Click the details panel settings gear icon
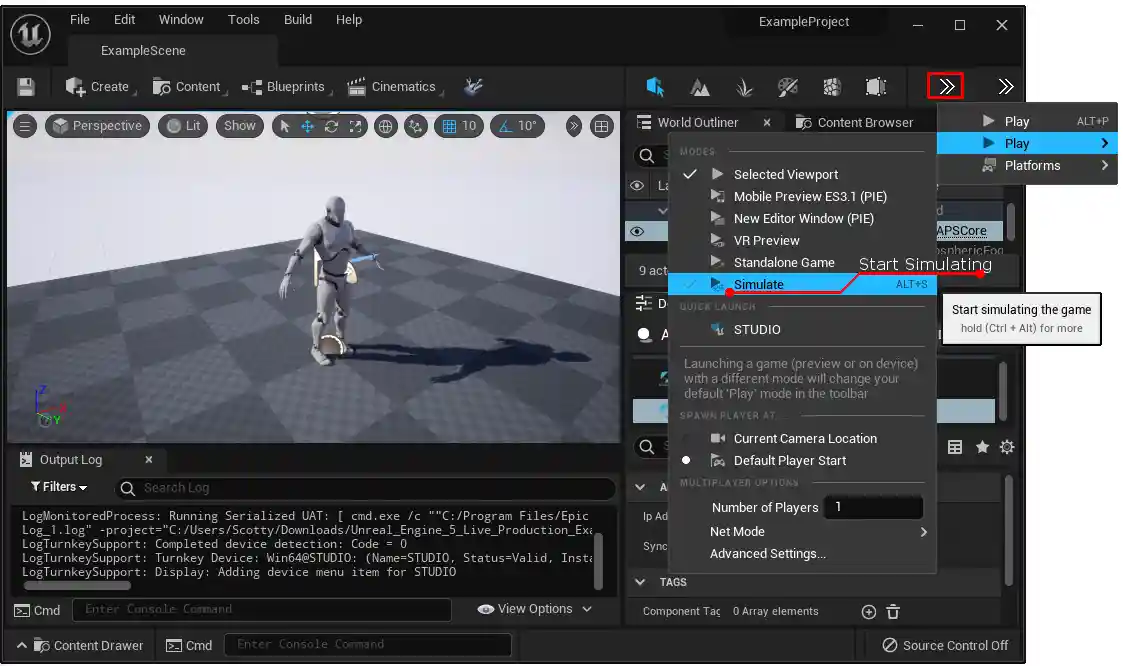This screenshot has width=1133, height=666. pos(1007,447)
